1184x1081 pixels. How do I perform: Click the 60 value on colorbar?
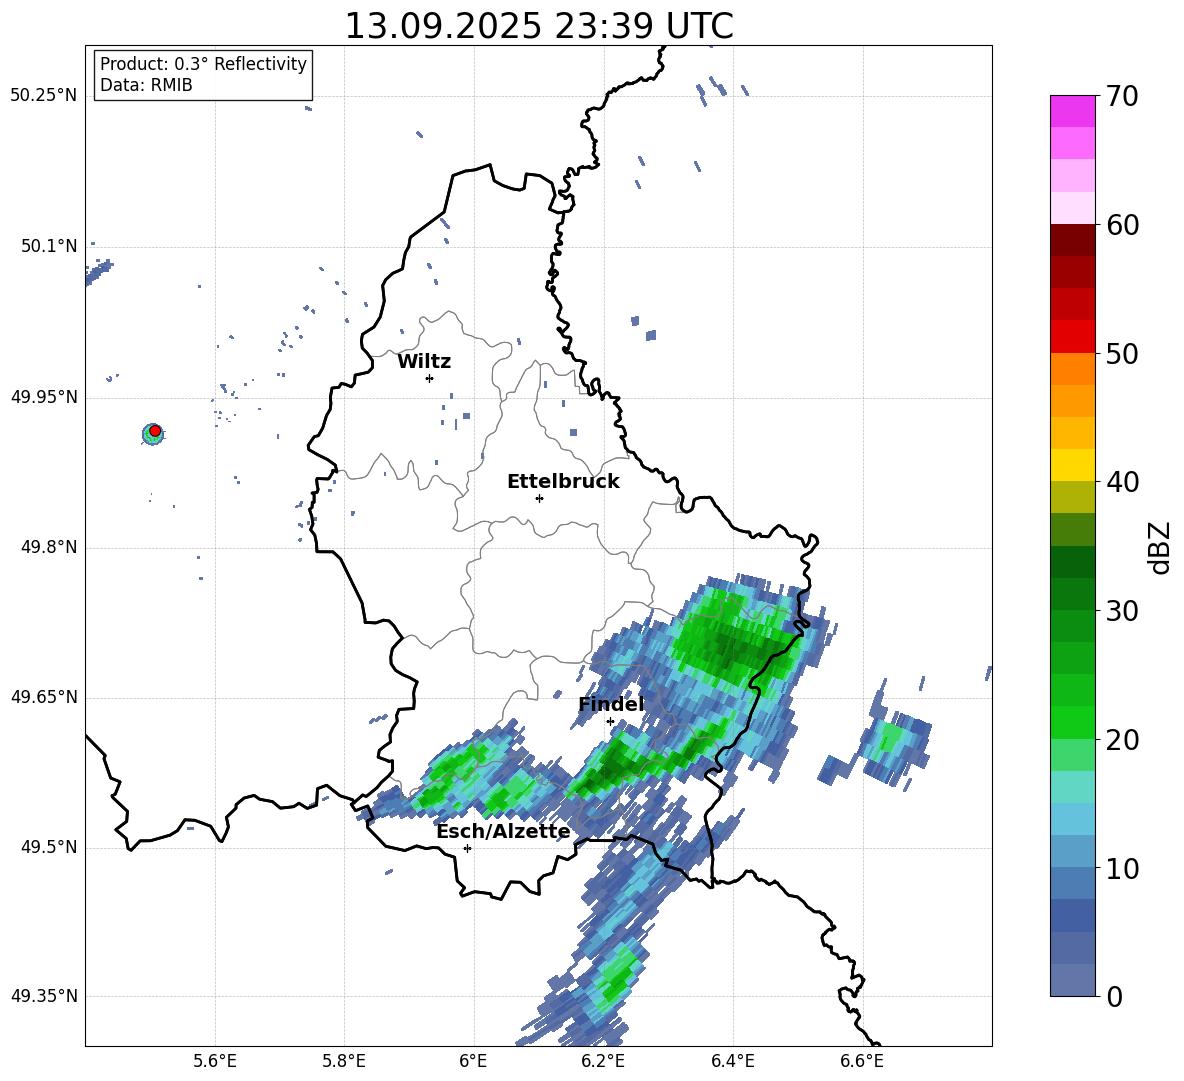(x=1122, y=225)
